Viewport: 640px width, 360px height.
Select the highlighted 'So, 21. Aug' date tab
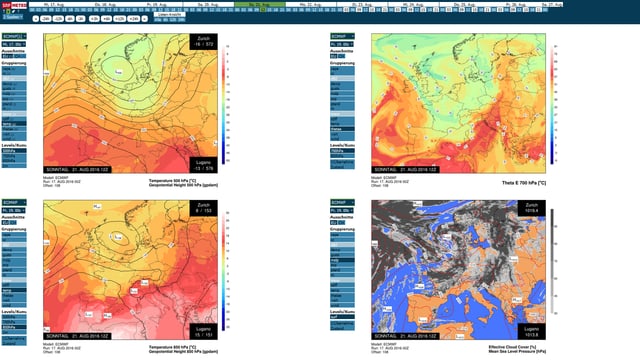coord(260,4)
